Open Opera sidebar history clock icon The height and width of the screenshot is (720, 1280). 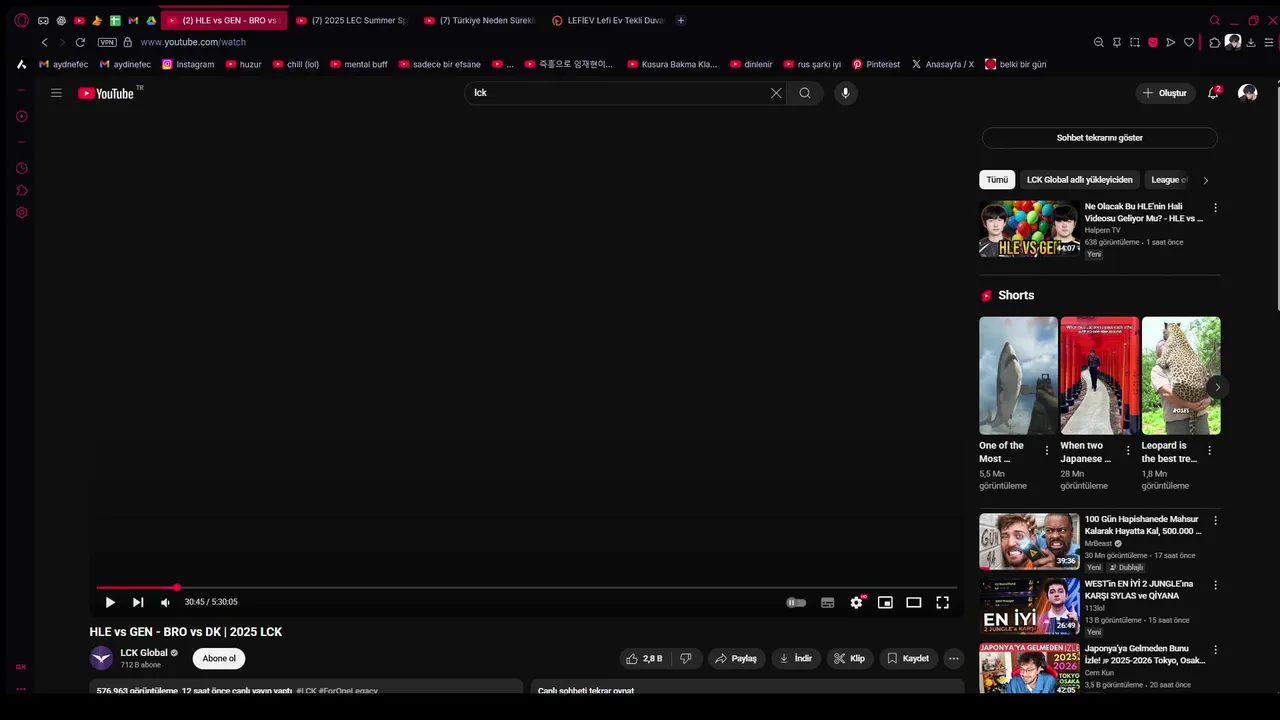[x=21, y=168]
